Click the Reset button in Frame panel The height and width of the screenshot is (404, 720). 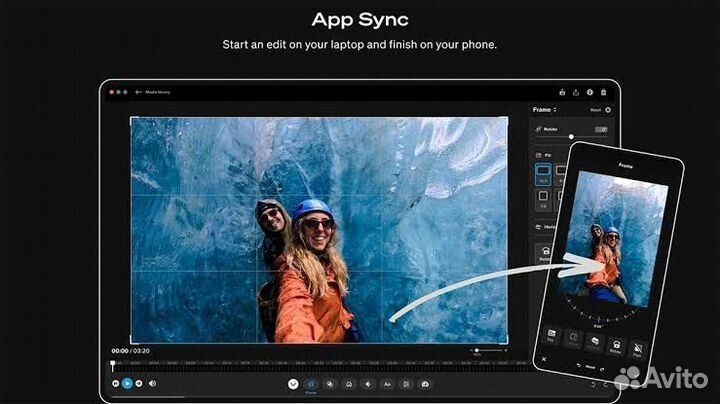pyautogui.click(x=595, y=109)
